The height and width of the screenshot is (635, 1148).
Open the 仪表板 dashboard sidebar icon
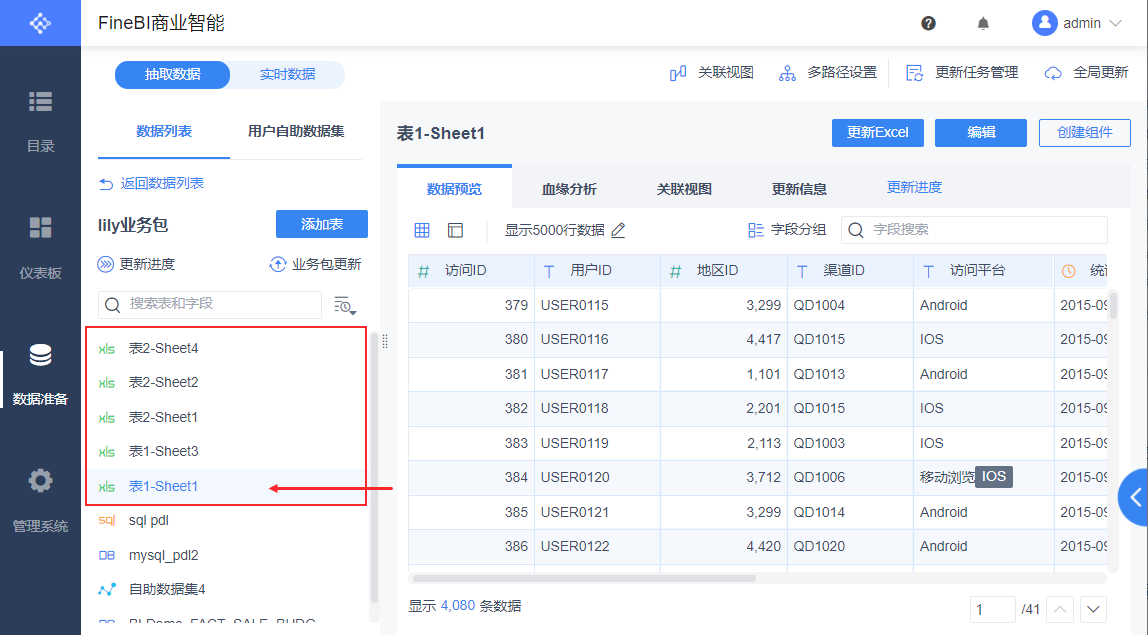pos(40,228)
